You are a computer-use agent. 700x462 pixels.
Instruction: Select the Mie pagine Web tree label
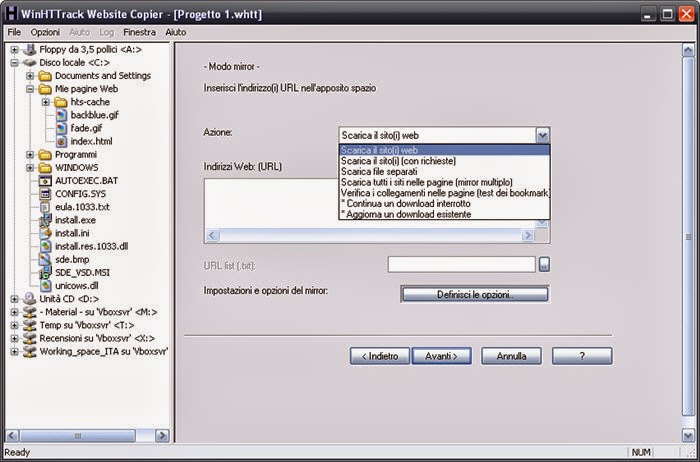87,89
